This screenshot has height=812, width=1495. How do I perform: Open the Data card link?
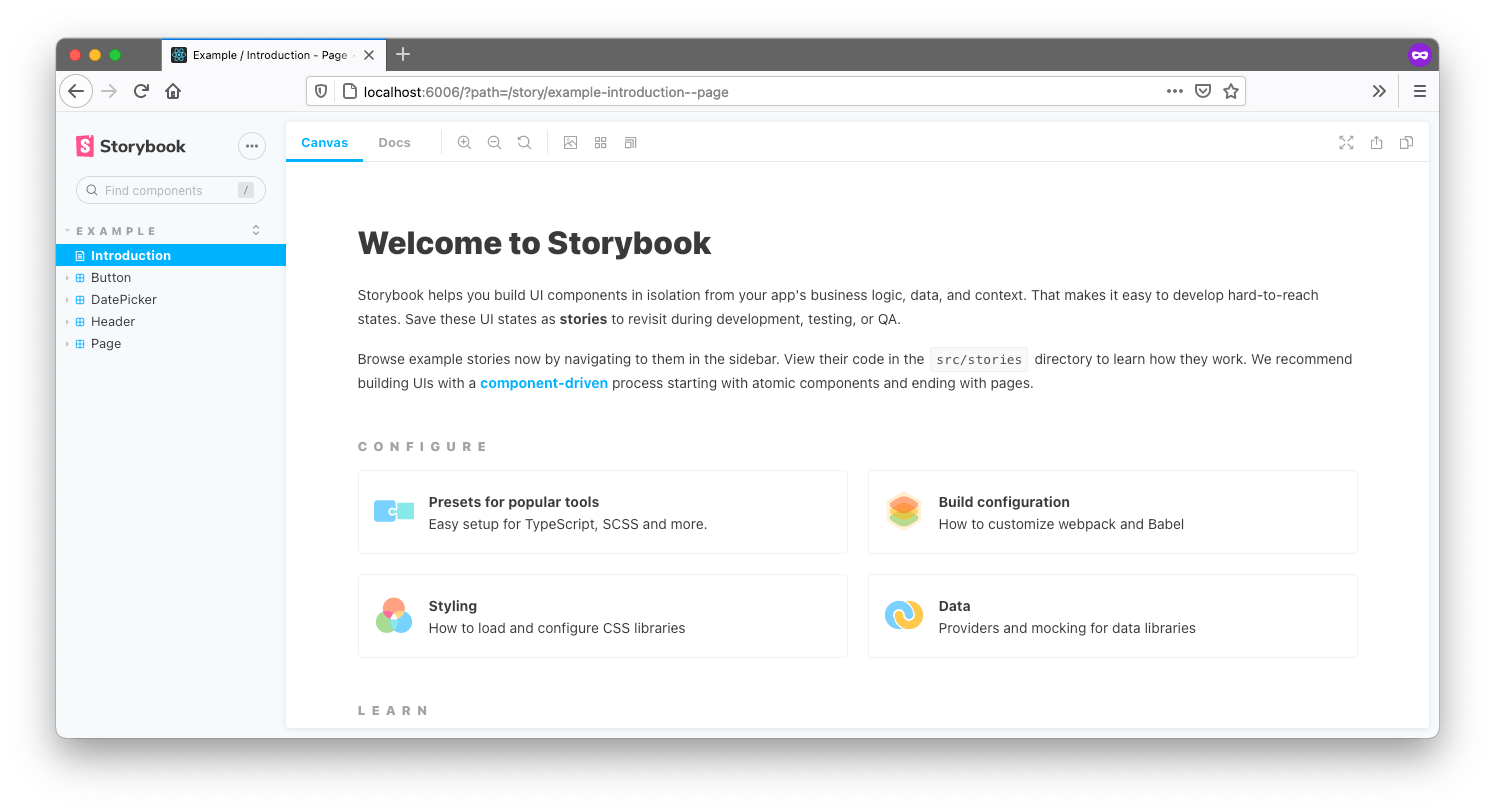[x=1112, y=616]
